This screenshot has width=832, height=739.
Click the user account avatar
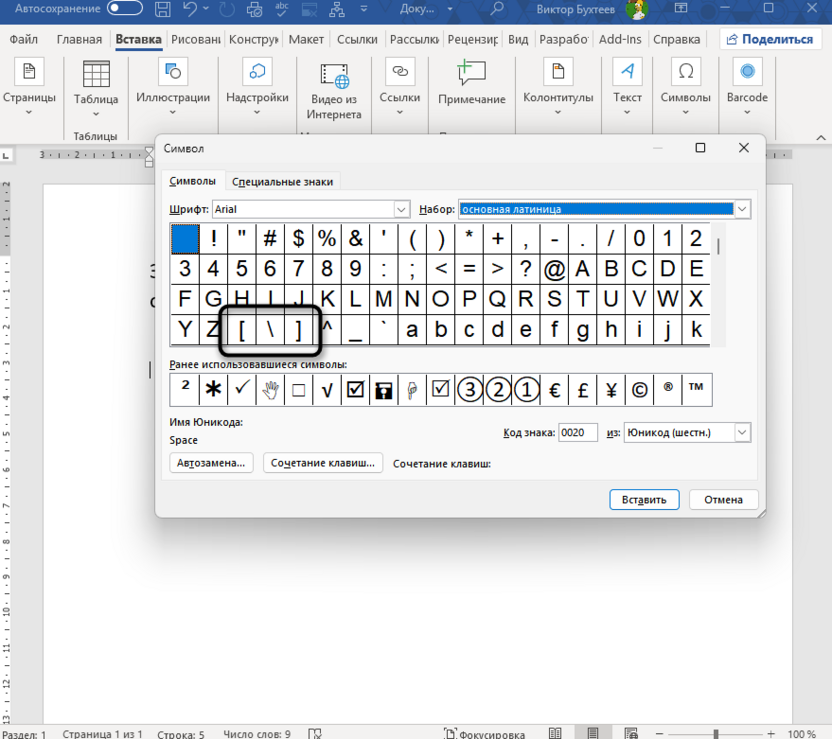(x=636, y=10)
